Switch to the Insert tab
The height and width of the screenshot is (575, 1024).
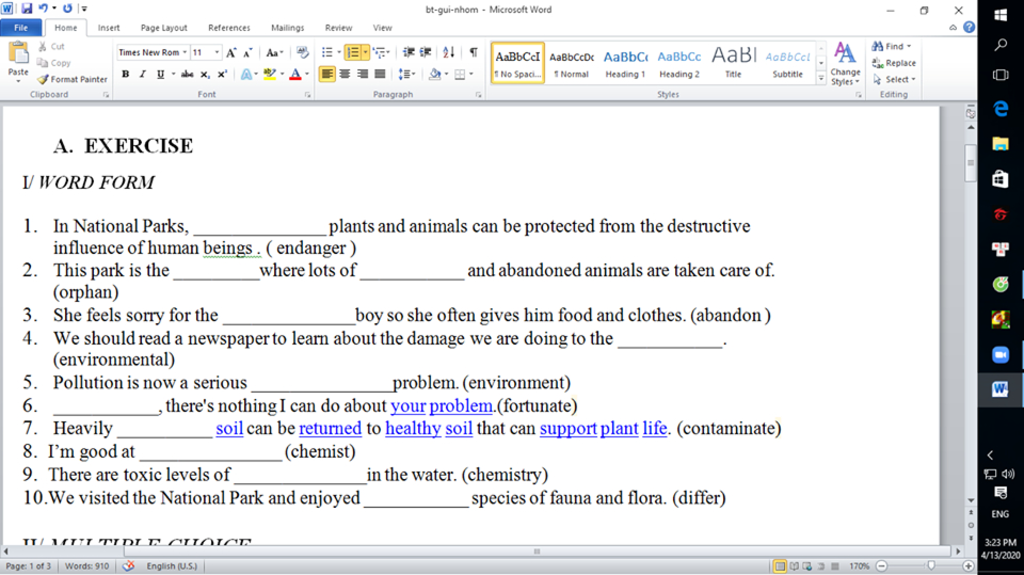pyautogui.click(x=108, y=27)
